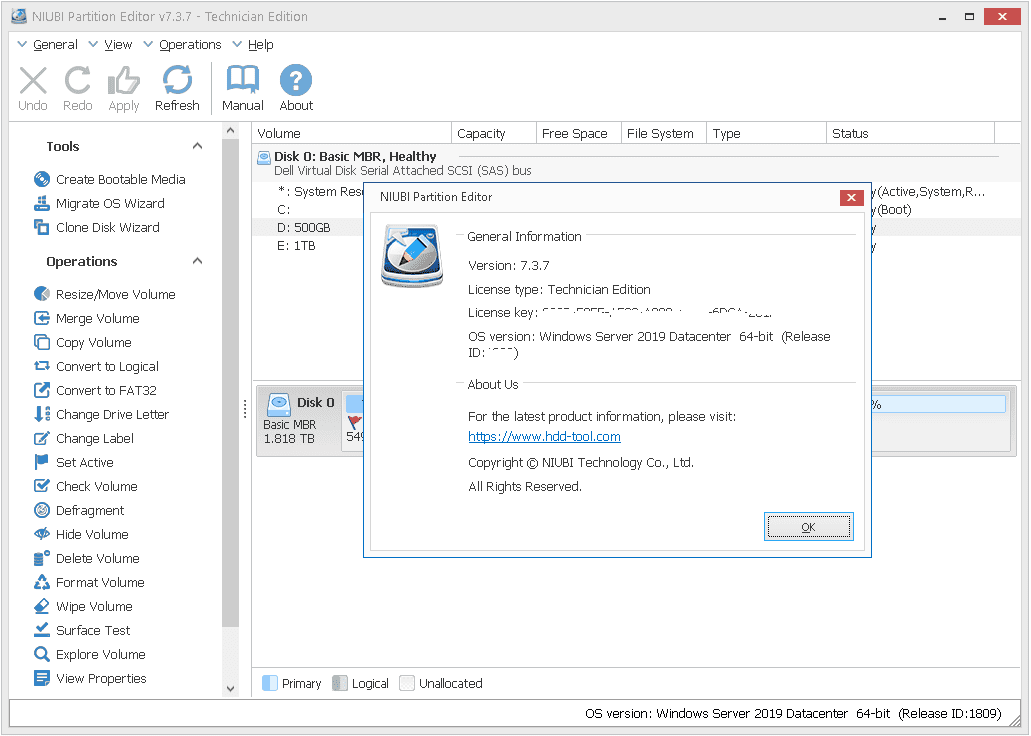Sort by the Capacity column header

(x=494, y=133)
